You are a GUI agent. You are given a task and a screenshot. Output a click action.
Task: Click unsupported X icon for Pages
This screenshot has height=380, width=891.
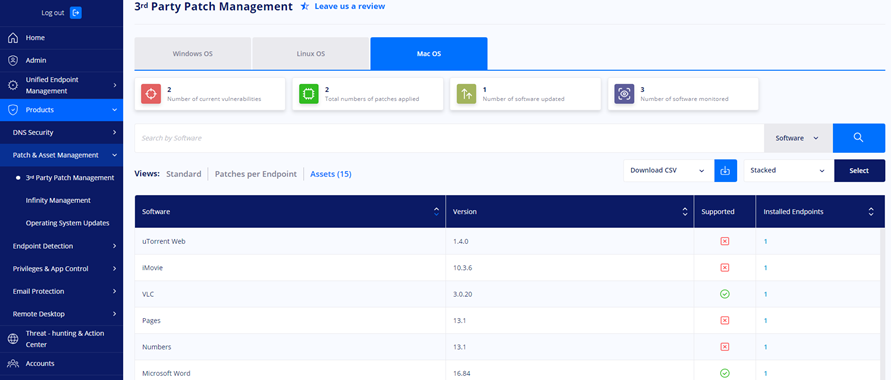(x=725, y=320)
